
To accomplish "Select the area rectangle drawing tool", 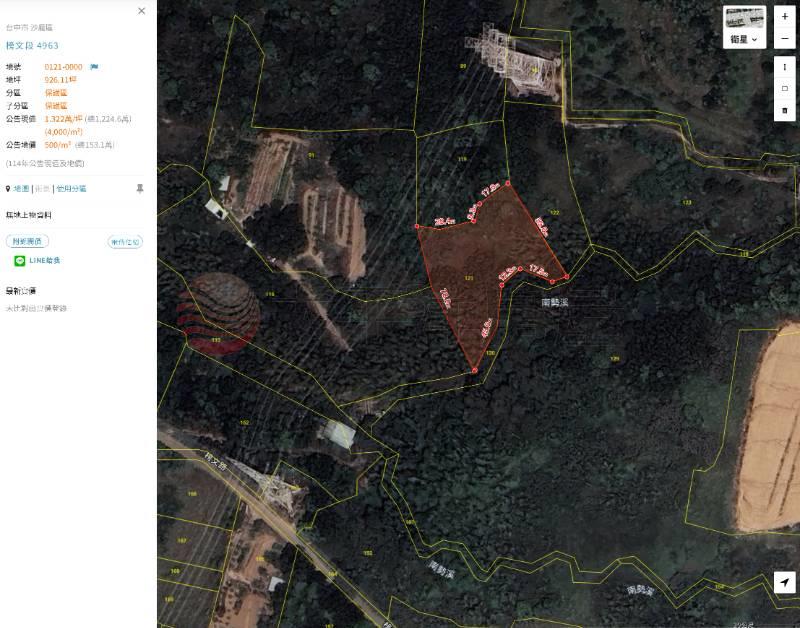I will click(784, 88).
